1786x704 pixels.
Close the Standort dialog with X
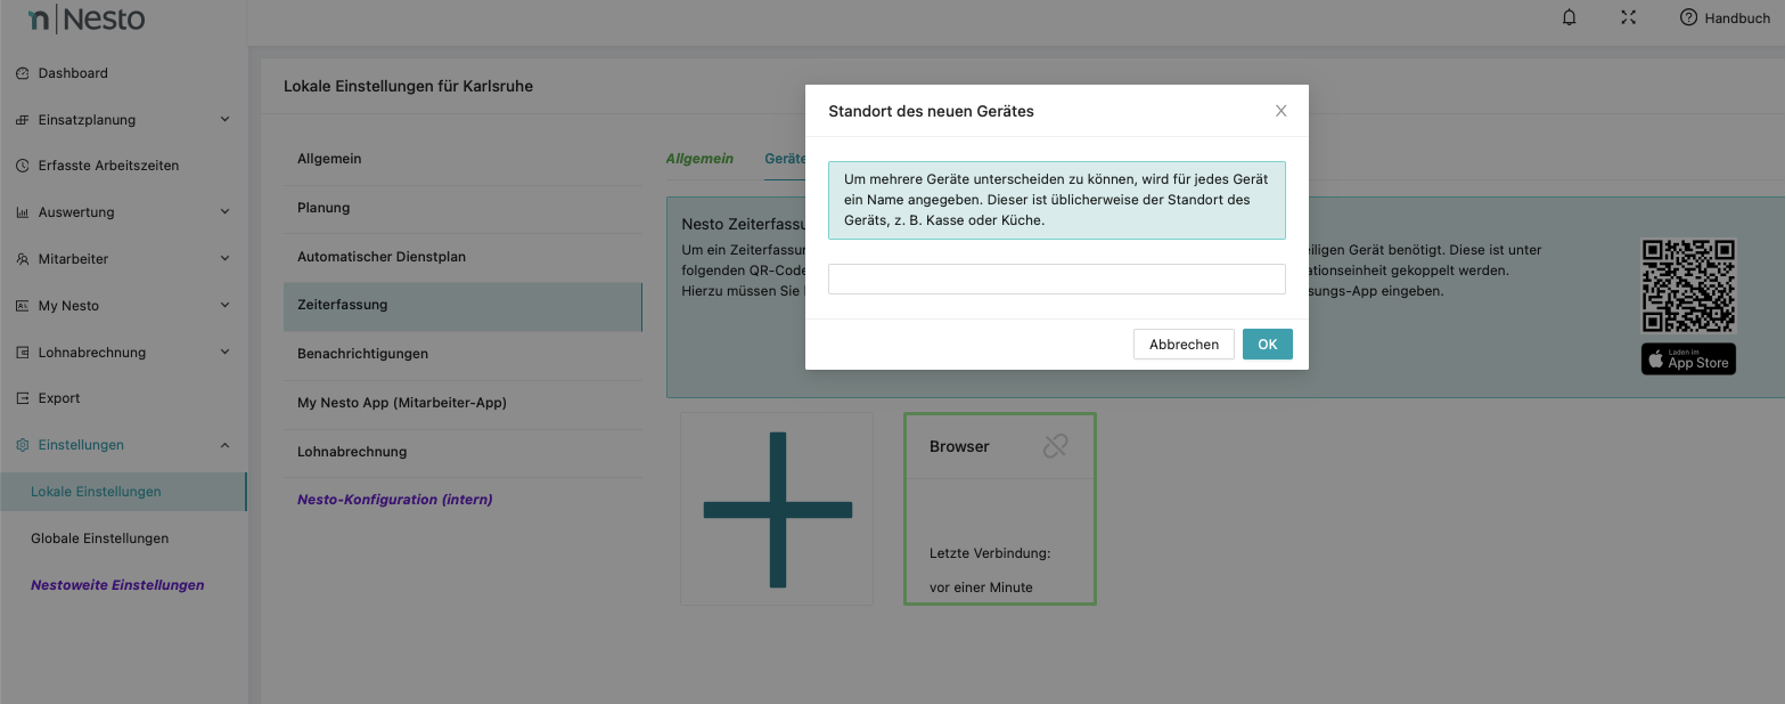[x=1281, y=111]
